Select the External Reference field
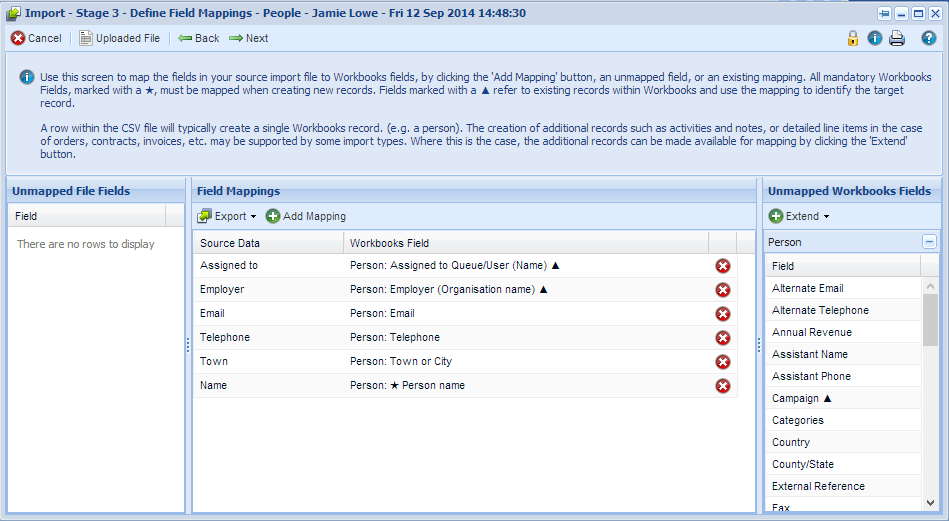 pyautogui.click(x=843, y=486)
